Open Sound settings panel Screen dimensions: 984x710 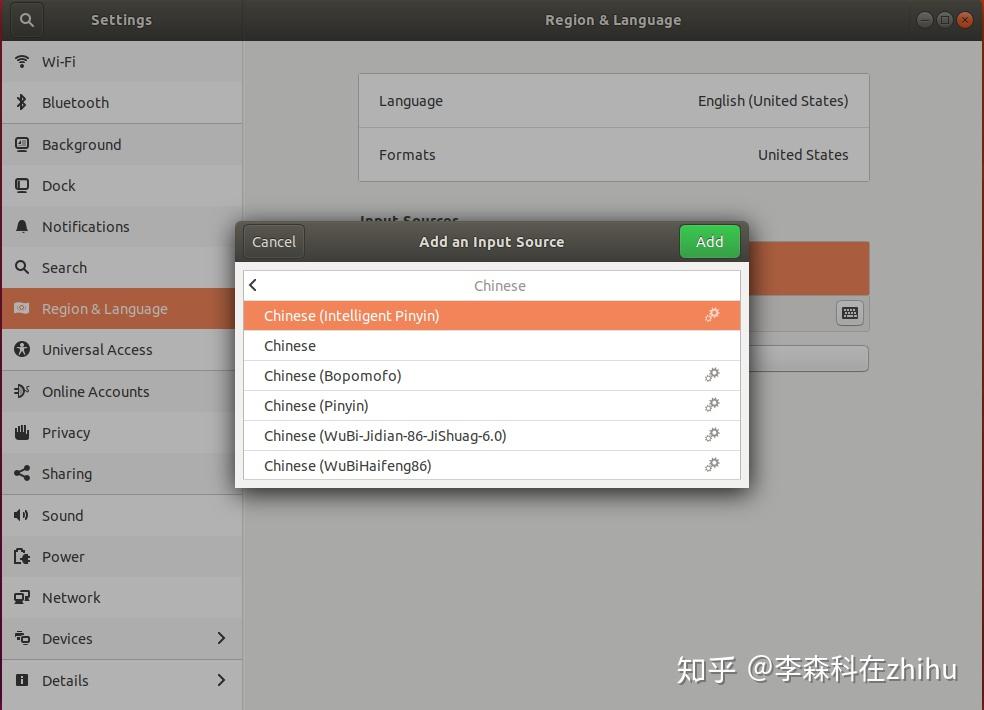click(122, 515)
